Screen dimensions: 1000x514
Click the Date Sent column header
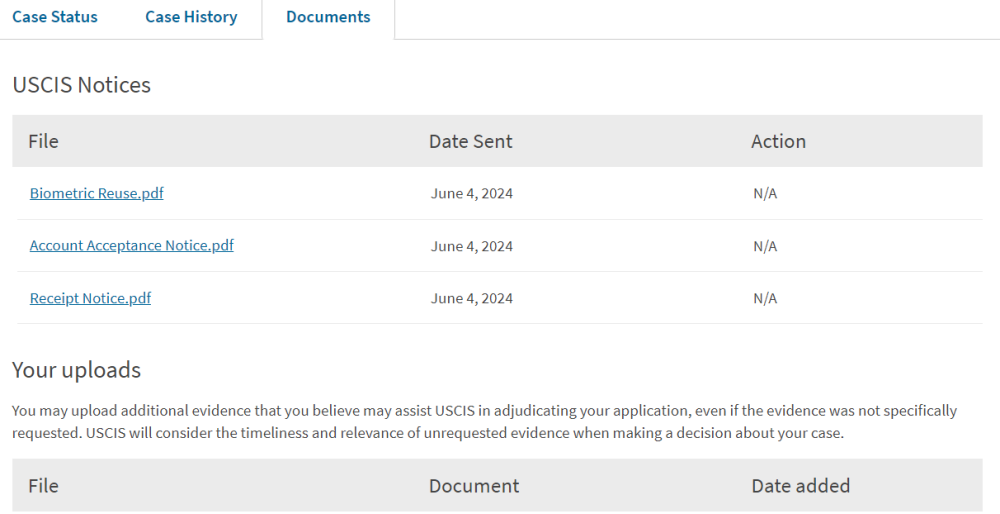[470, 141]
